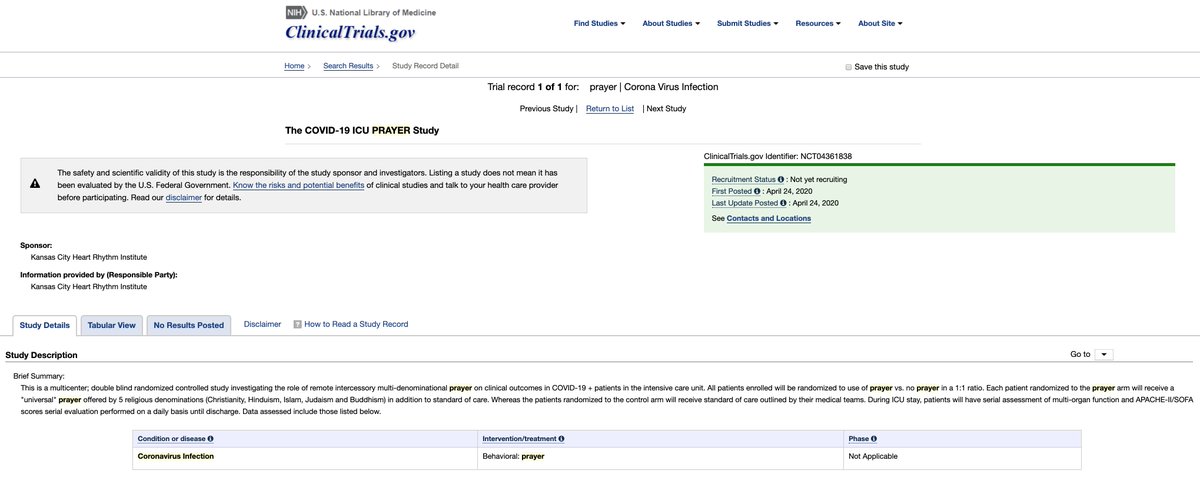Expand the About Site menu
The image size is (1200, 477).
tap(882, 23)
